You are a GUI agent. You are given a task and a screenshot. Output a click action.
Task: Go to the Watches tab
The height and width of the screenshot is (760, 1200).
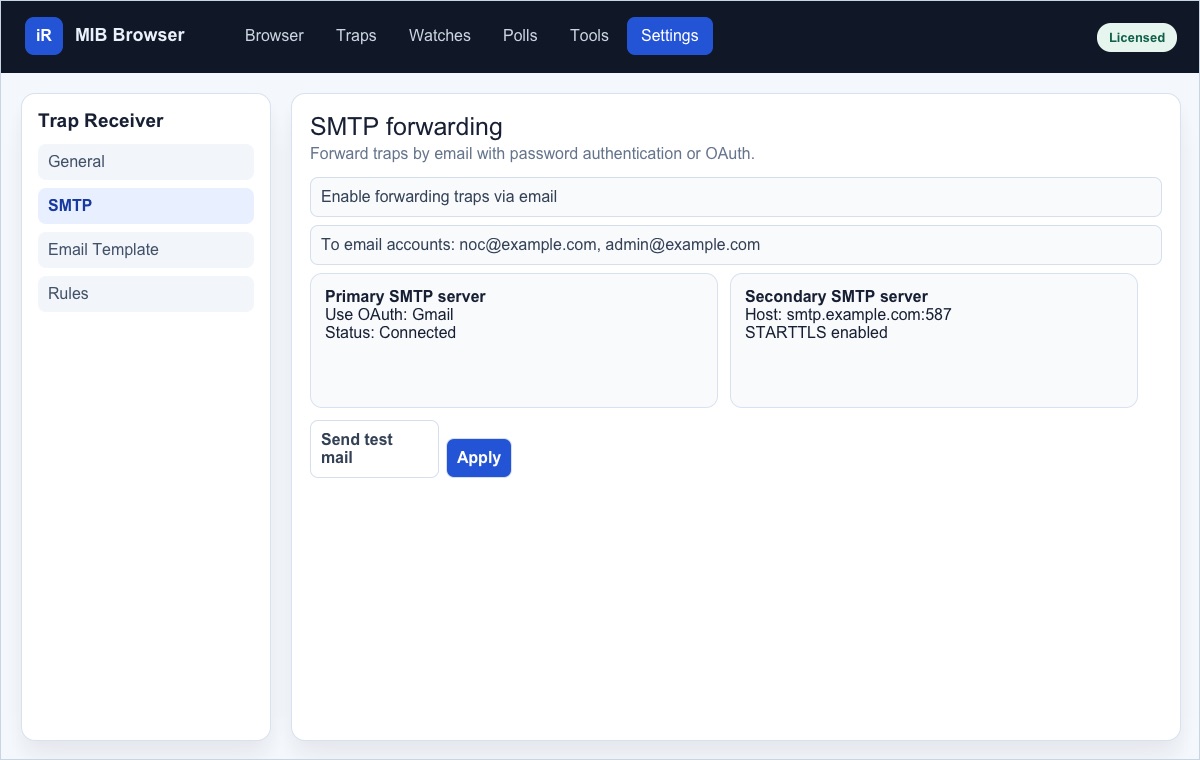point(440,36)
